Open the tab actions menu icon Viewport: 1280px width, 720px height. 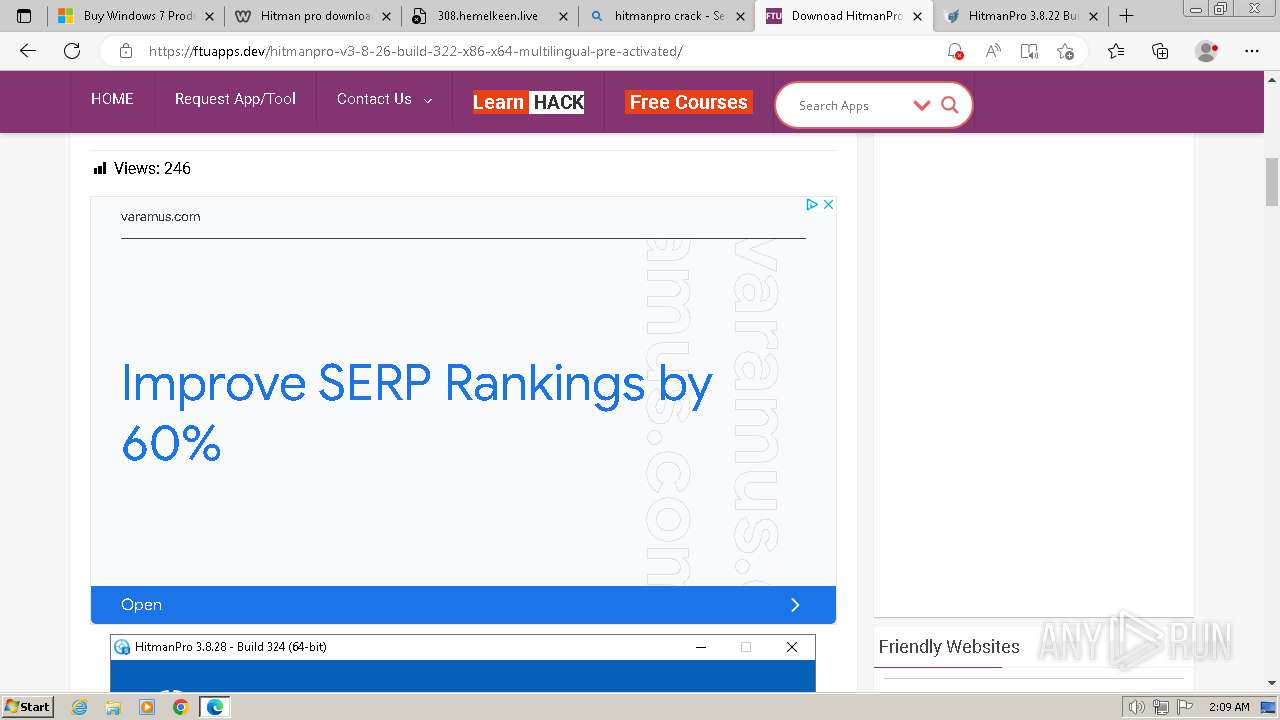click(24, 16)
